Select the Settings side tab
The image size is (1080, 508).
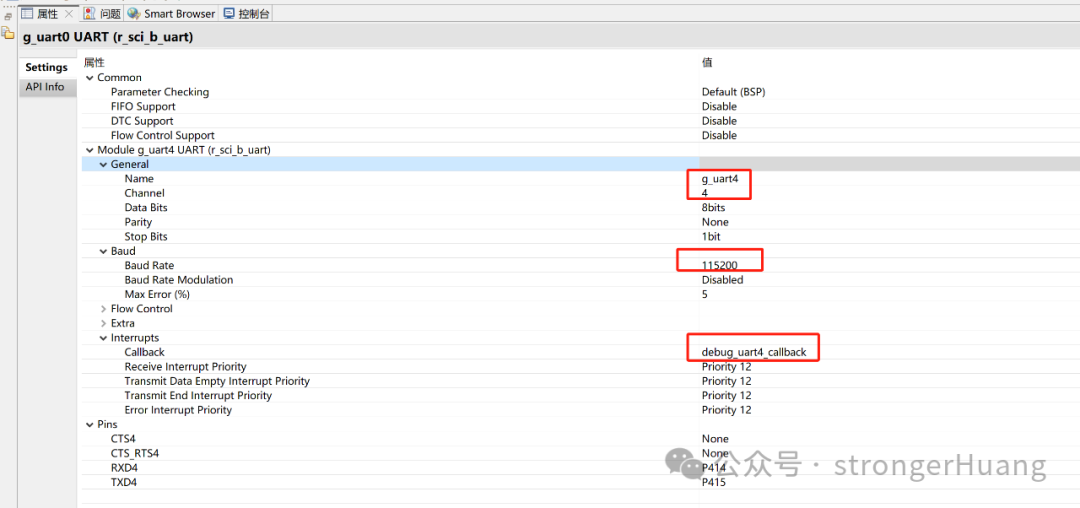point(47,67)
